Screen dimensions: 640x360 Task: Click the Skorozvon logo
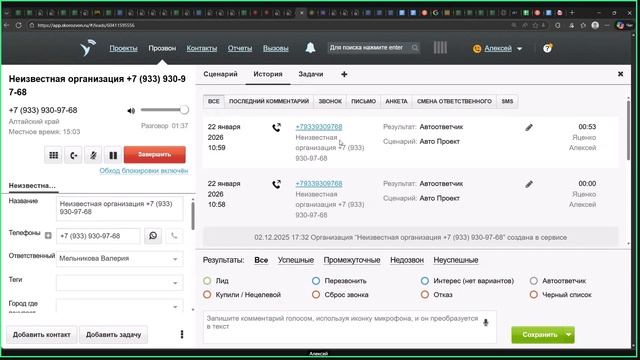tap(87, 48)
